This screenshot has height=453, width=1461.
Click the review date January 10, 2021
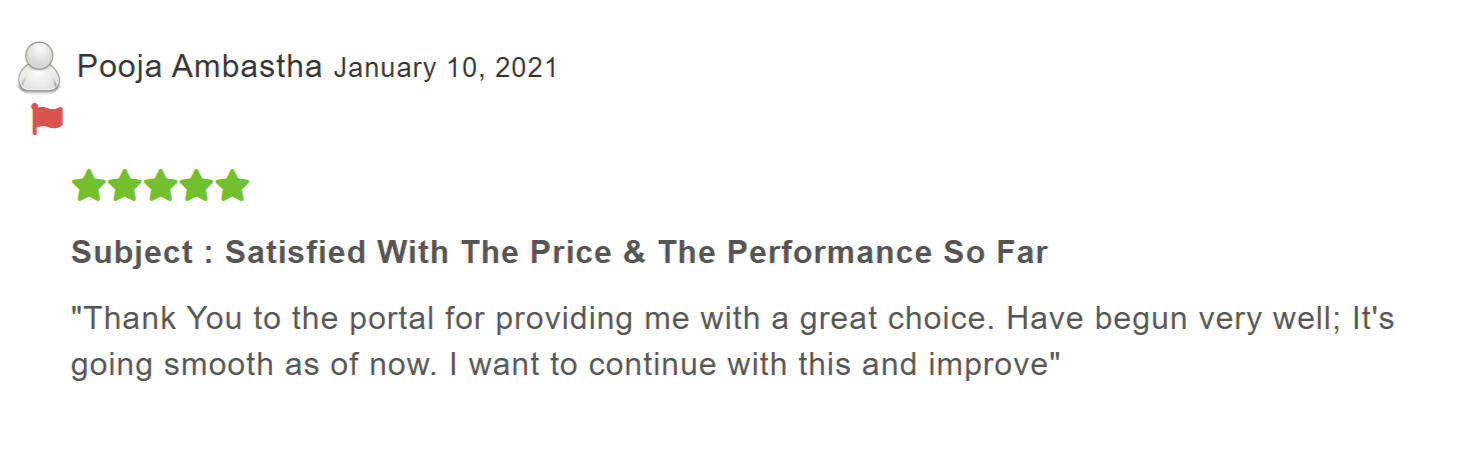pyautogui.click(x=445, y=68)
